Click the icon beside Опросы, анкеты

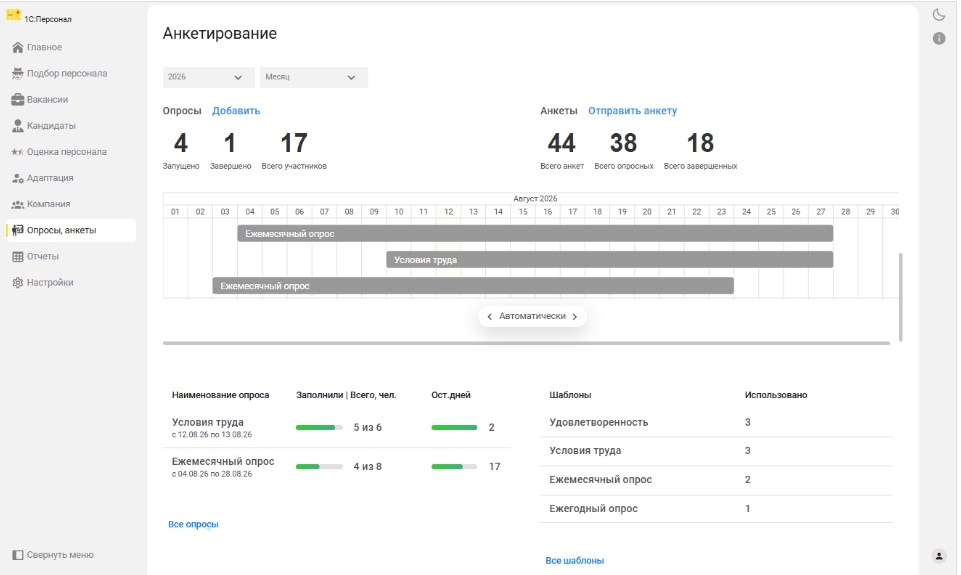pos(18,230)
